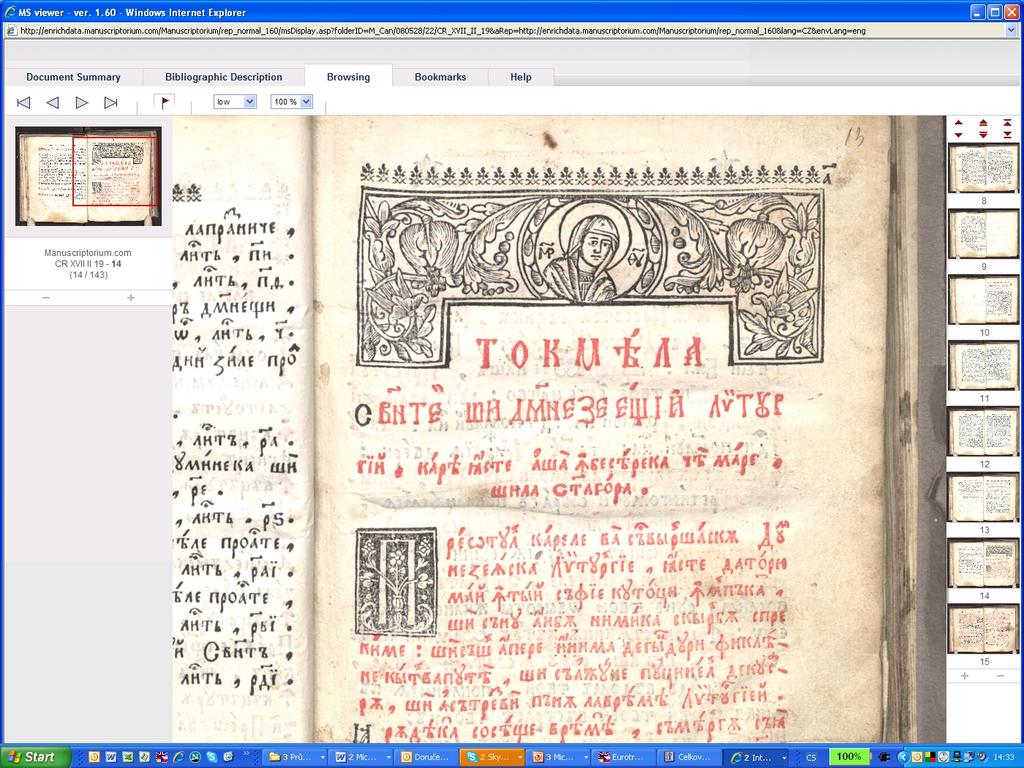
Task: Open the Bookmarks tab
Action: pos(440,77)
